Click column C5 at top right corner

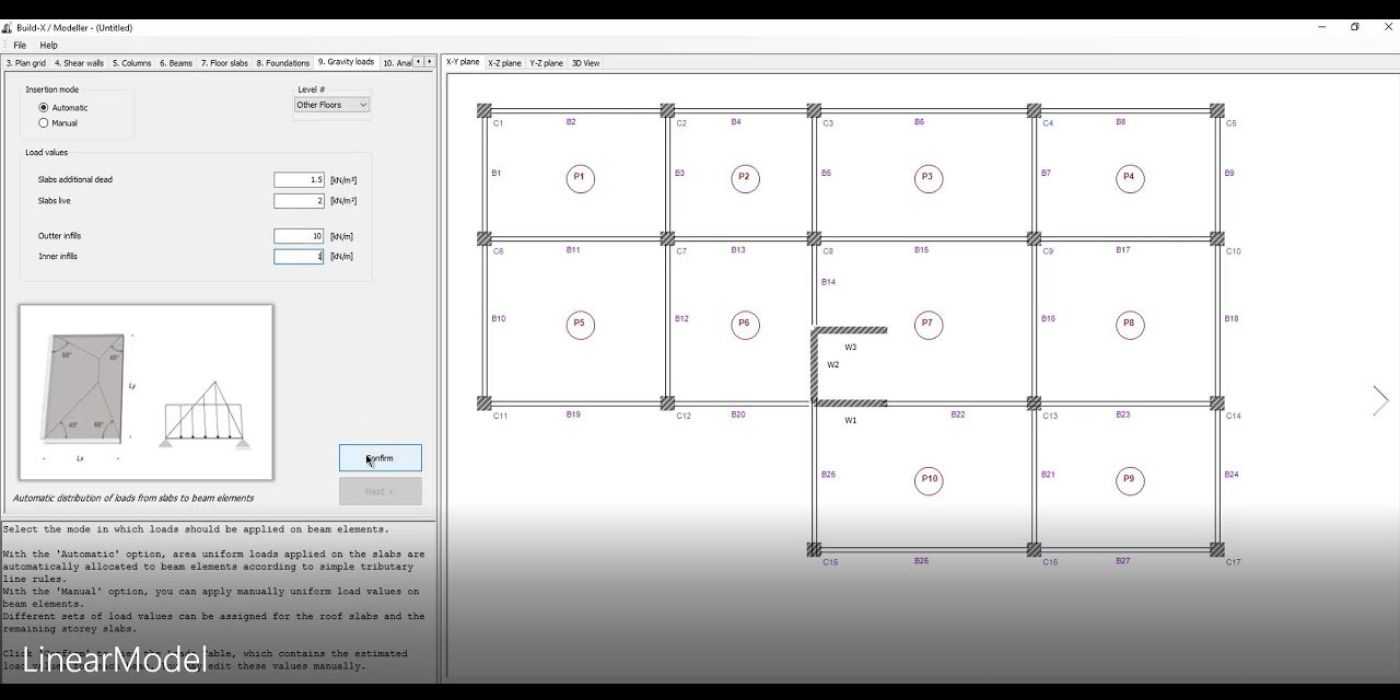click(x=1217, y=110)
